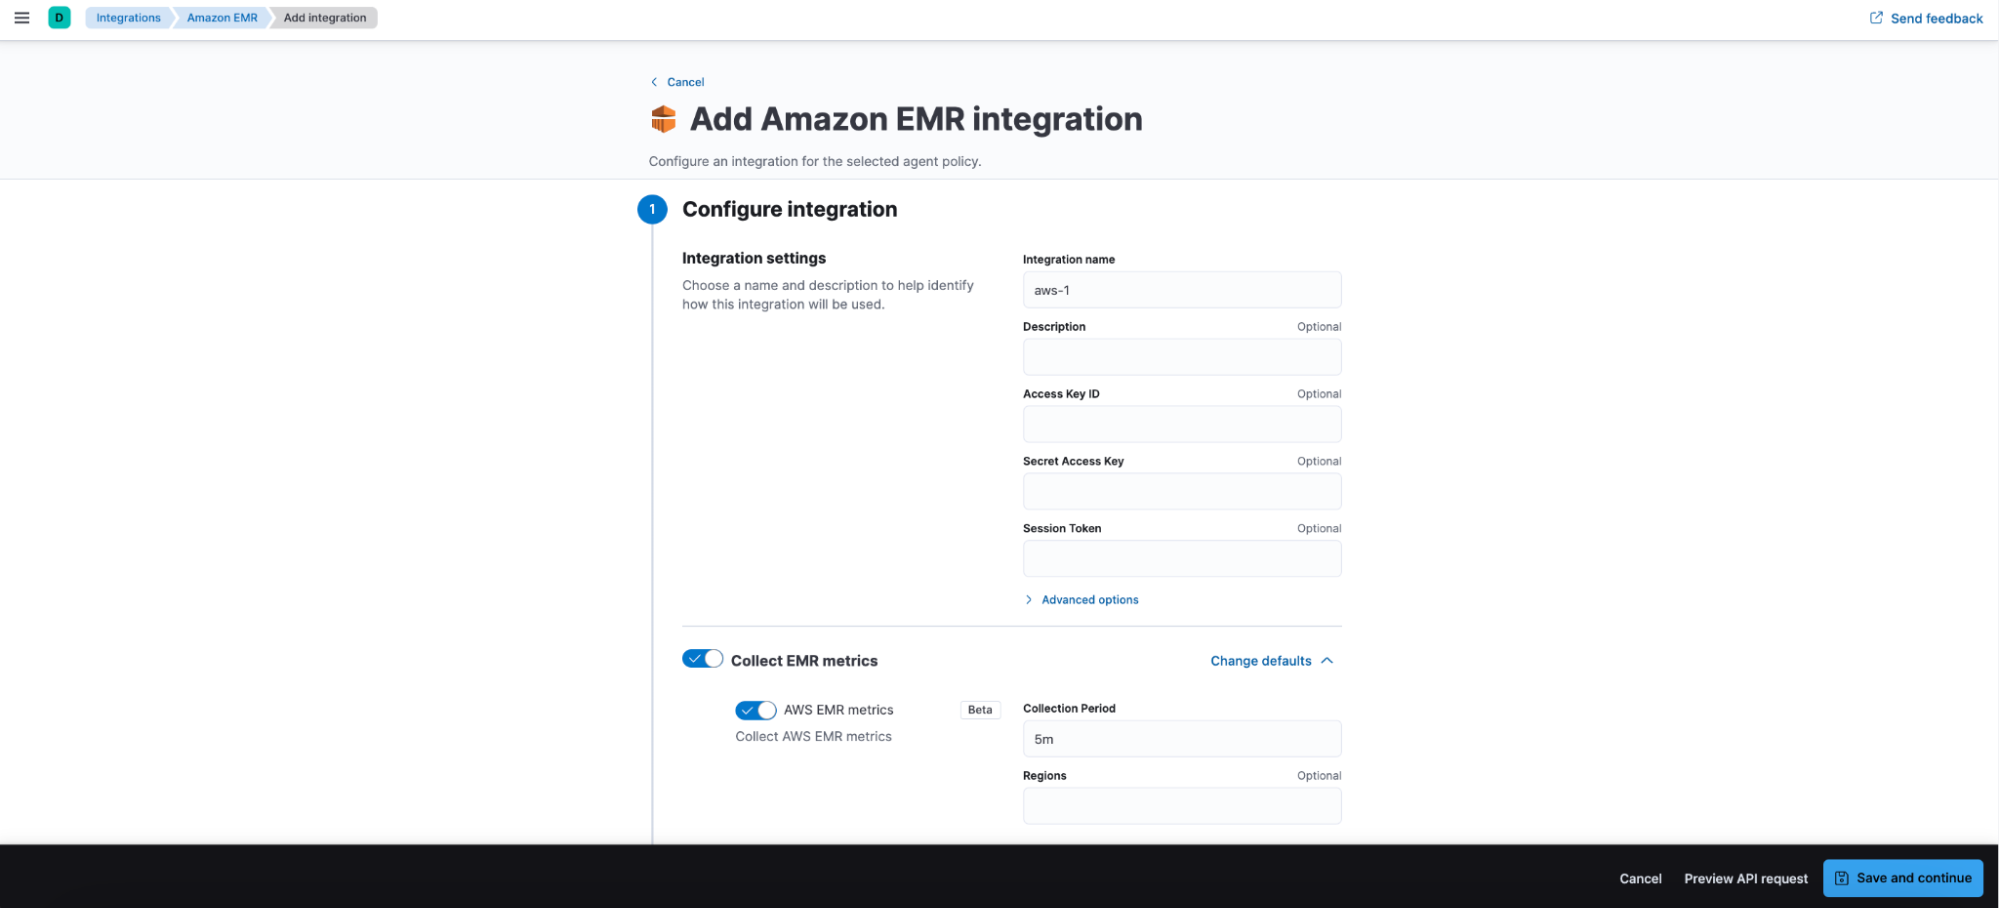Disable the AWS EMR metrics switch
This screenshot has width=1999, height=908.
pos(755,710)
